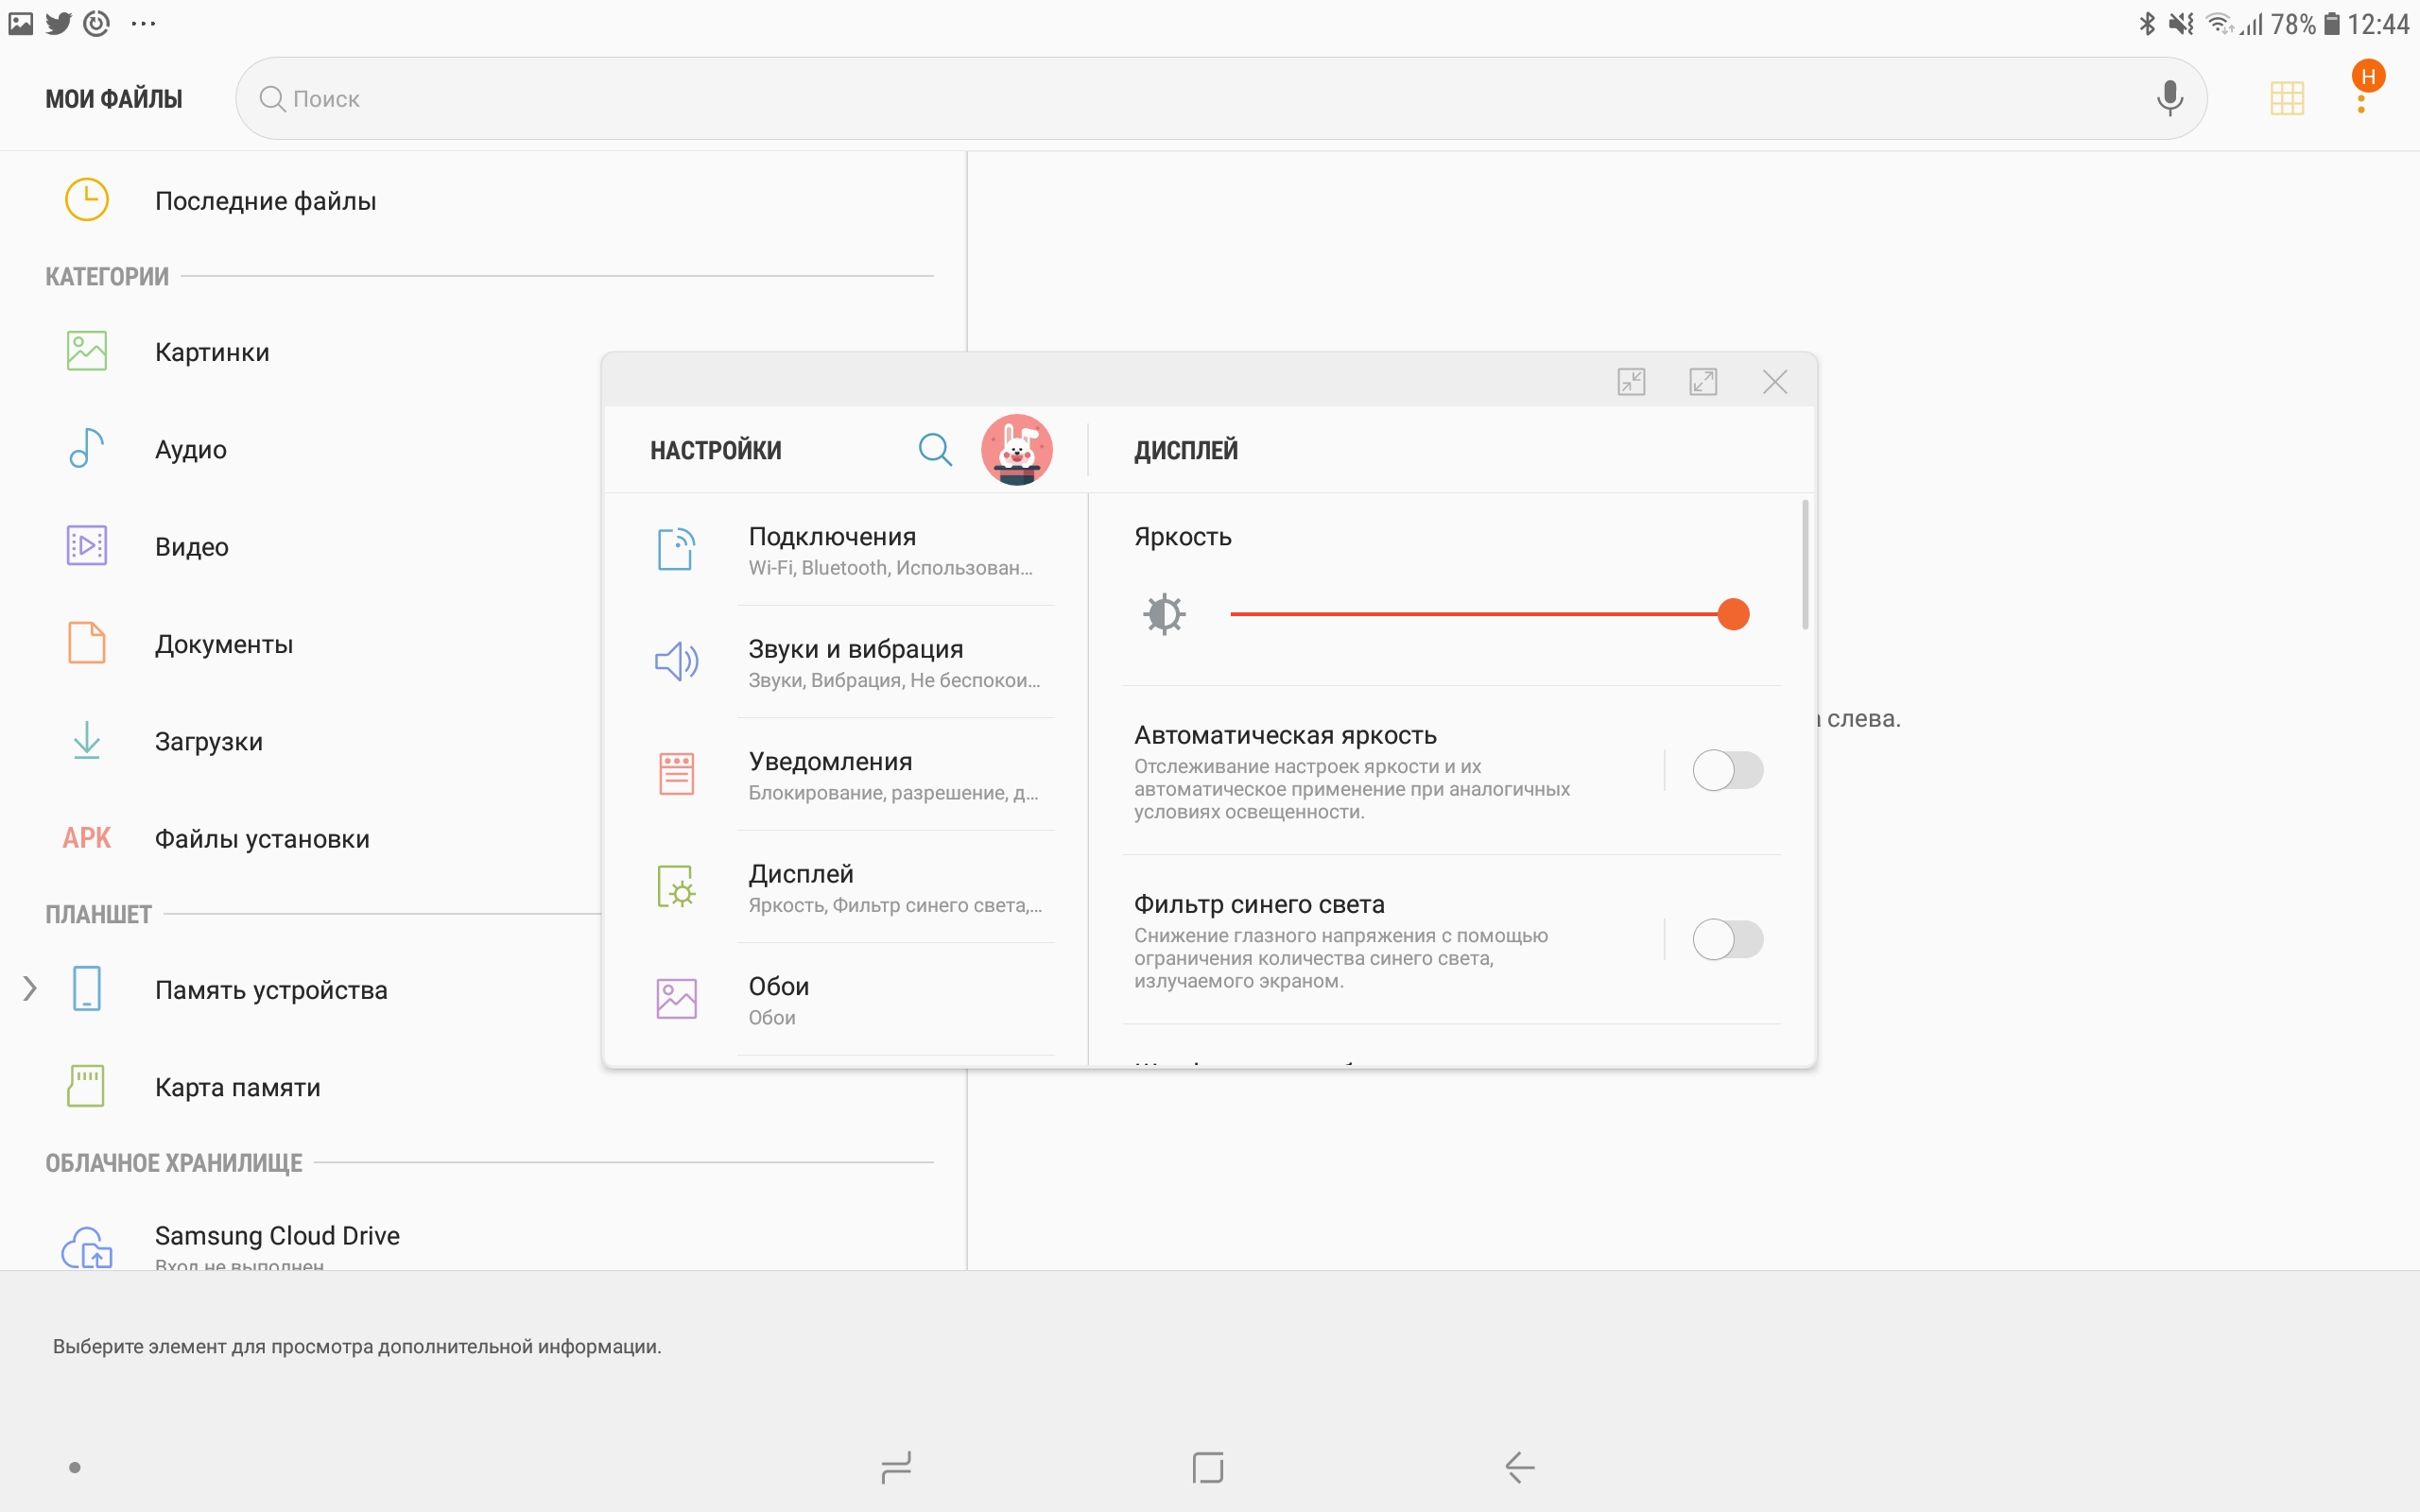Expand the popup window to fullscreen
Screen dimensions: 2420x1512
pyautogui.click(x=1703, y=382)
